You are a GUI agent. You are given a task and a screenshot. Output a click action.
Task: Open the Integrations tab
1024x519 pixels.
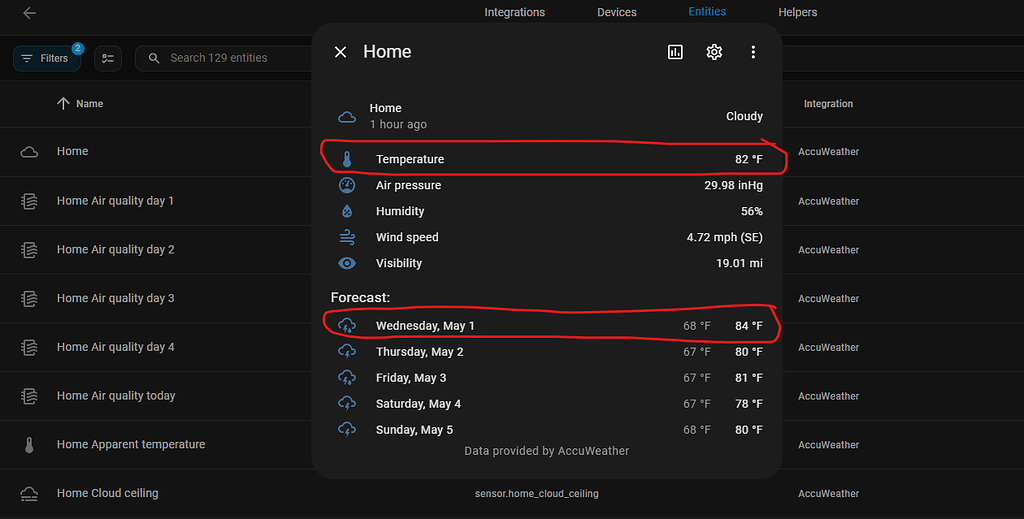[515, 12]
